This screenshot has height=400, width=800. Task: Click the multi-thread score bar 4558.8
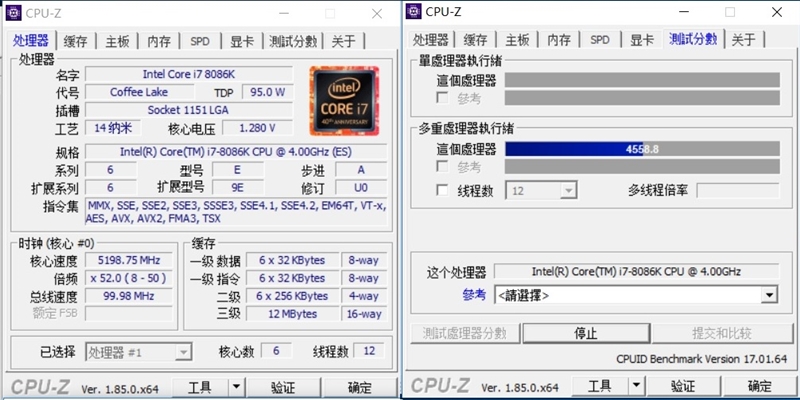click(642, 149)
